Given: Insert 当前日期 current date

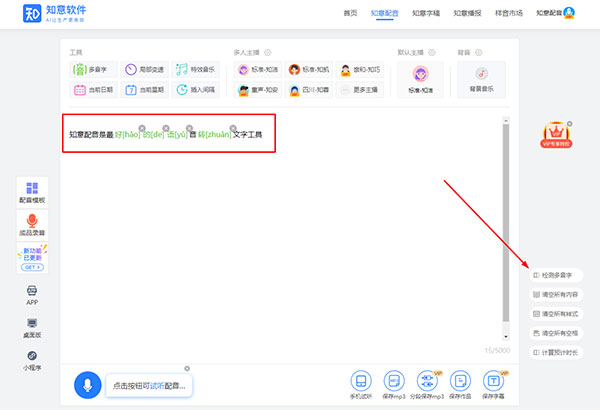Looking at the screenshot, I should coord(93,90).
